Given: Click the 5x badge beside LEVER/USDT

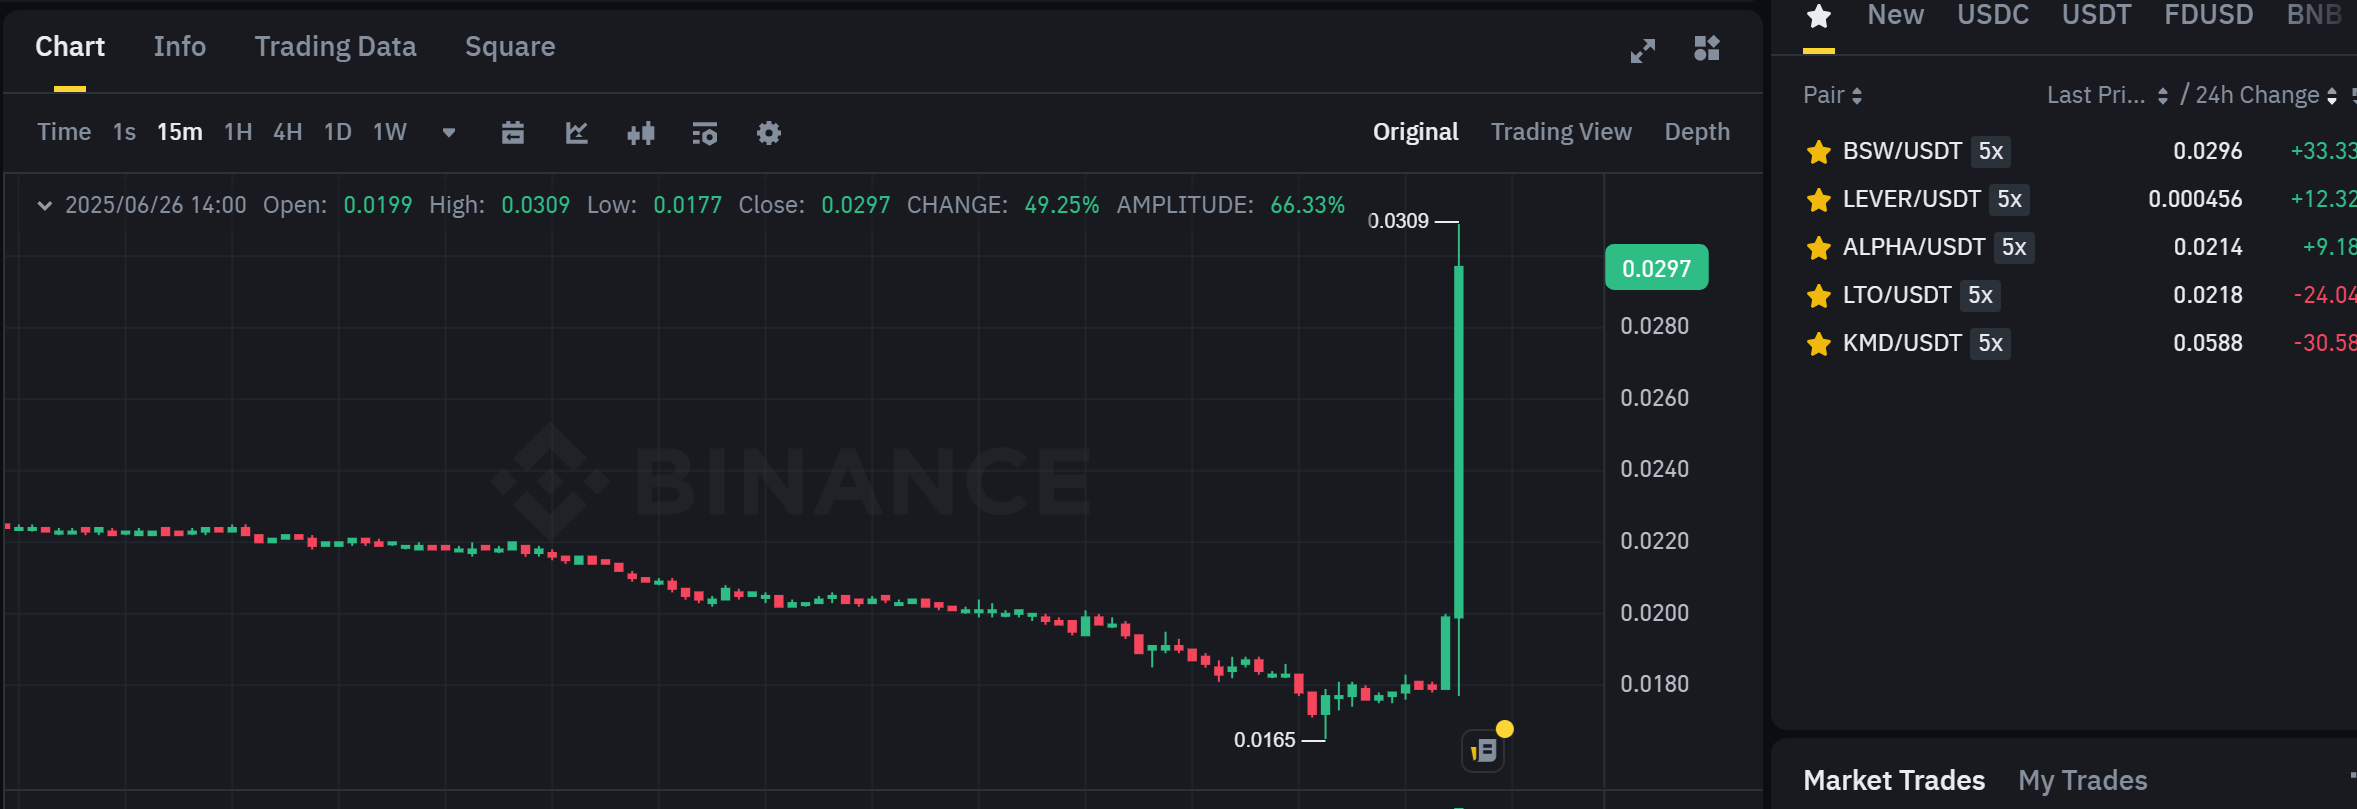Looking at the screenshot, I should pyautogui.click(x=2010, y=199).
